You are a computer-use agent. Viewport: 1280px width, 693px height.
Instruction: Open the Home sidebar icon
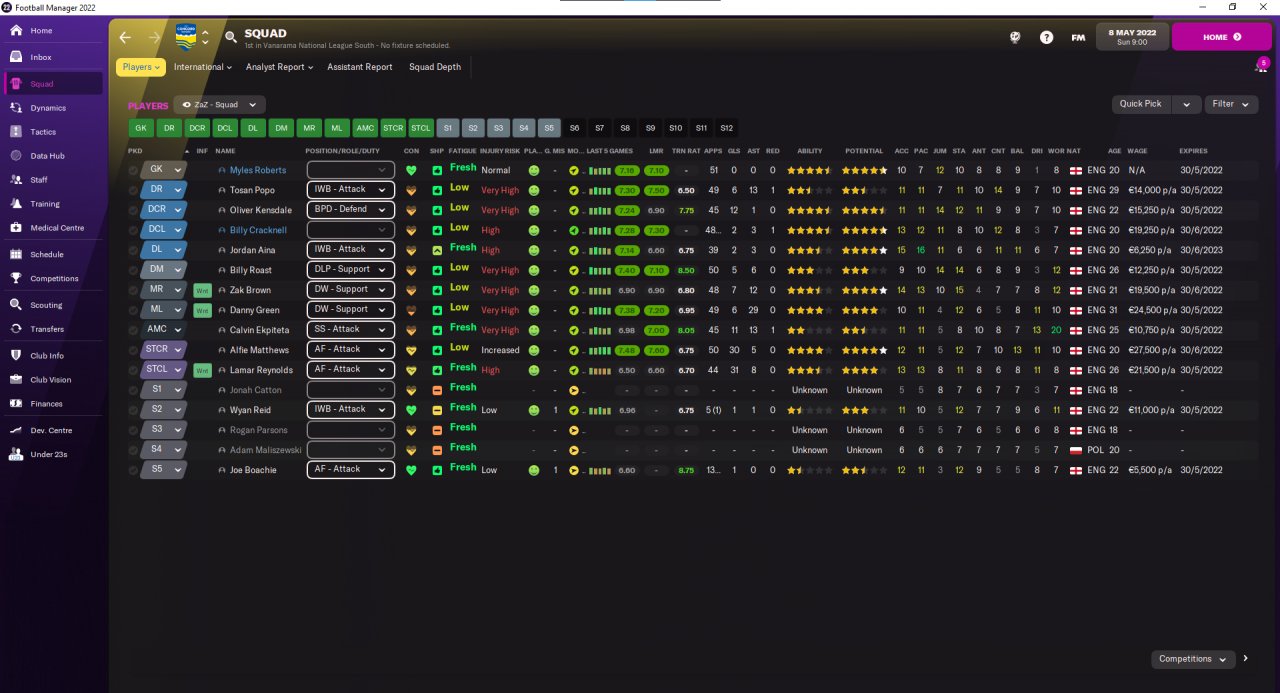tap(17, 31)
